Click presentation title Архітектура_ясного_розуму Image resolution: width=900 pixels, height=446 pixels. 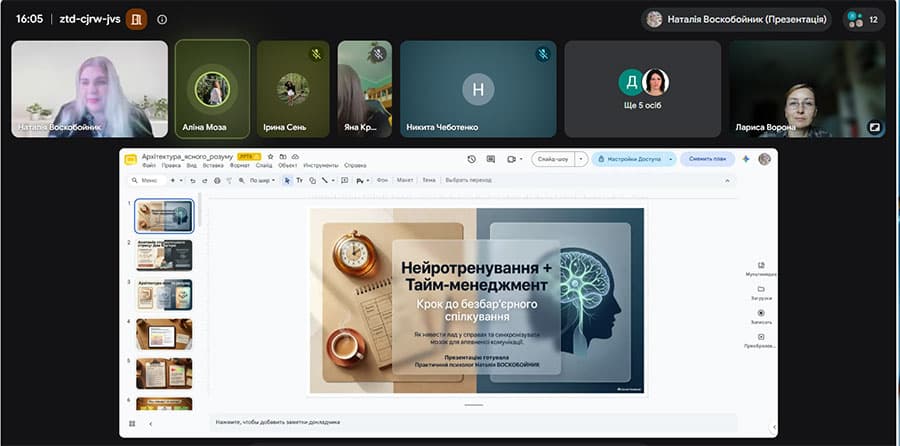(x=187, y=156)
